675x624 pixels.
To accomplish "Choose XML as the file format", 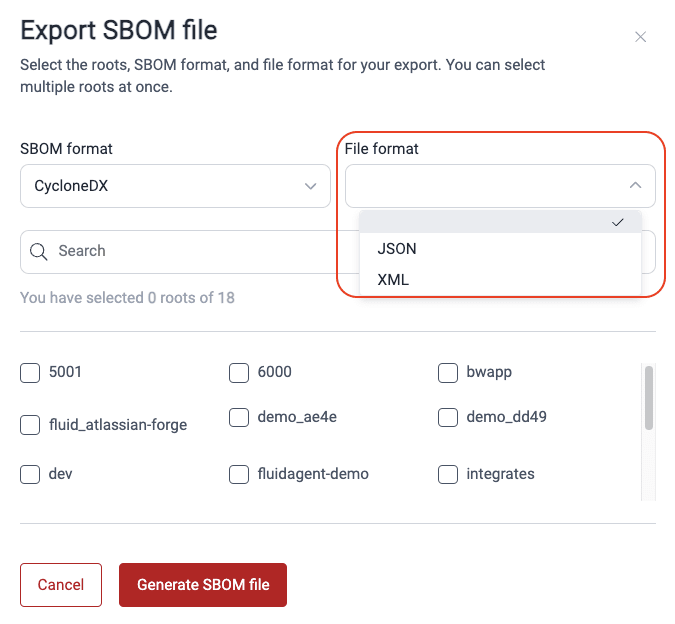I will click(500, 280).
